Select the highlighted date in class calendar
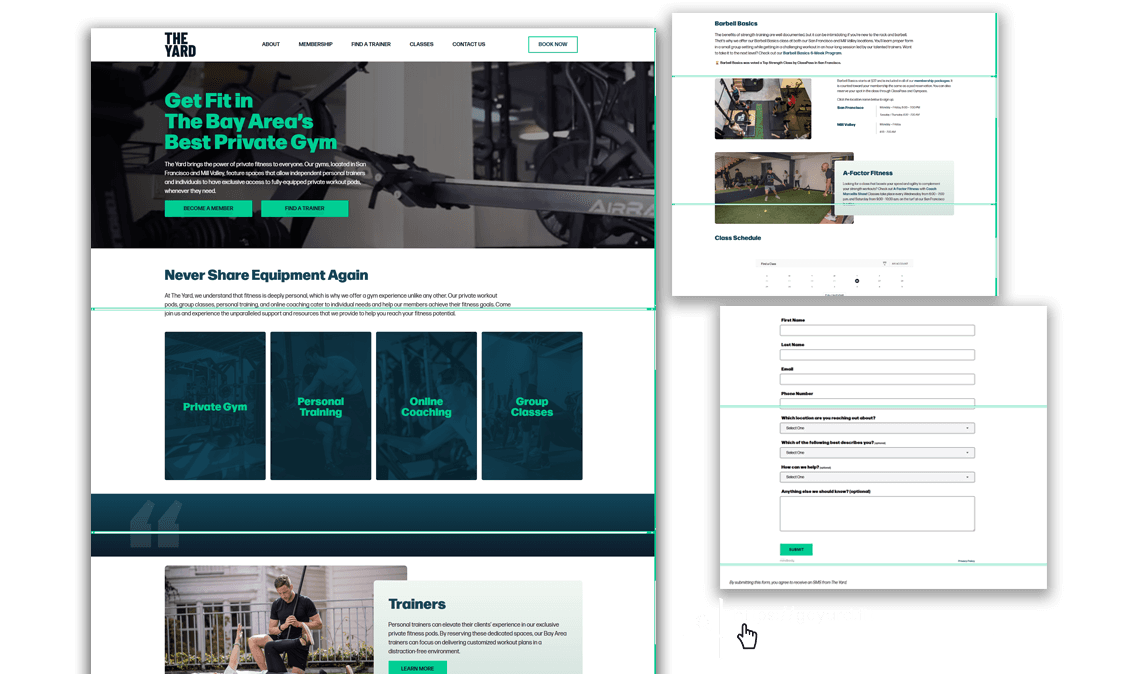This screenshot has height=674, width=1123. pyautogui.click(x=857, y=281)
